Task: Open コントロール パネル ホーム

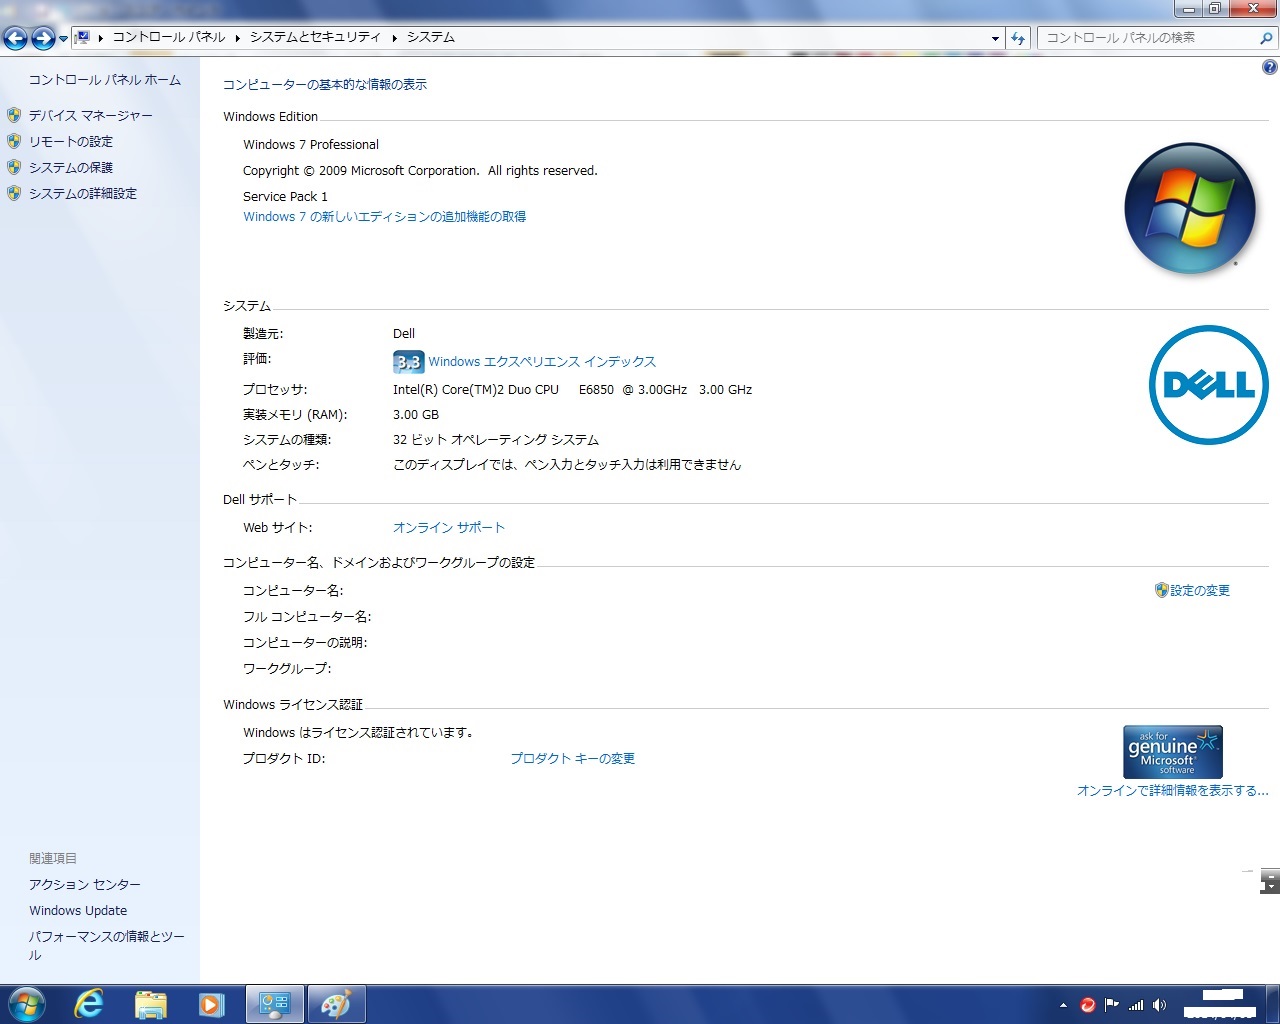Action: point(105,80)
